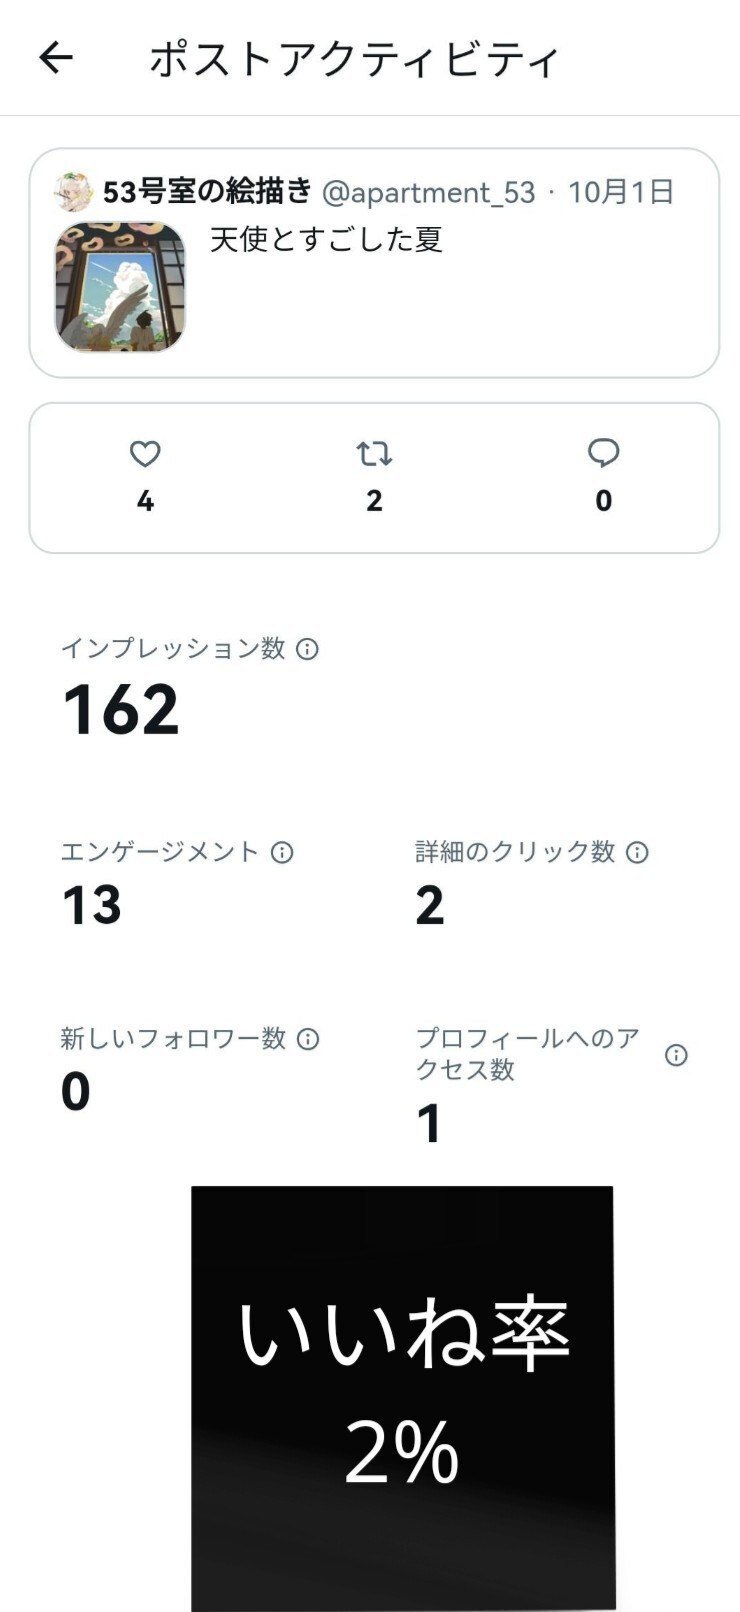Click the post text 天使とすごした夏
This screenshot has width=740, height=1612.
326,240
